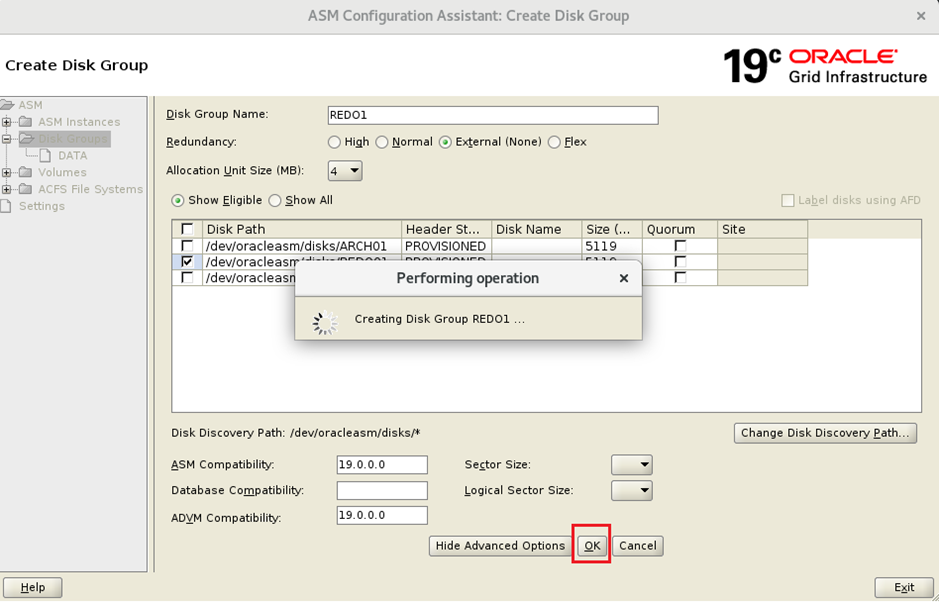
Task: Open the Allocation Unit Size dropdown
Action: click(345, 171)
